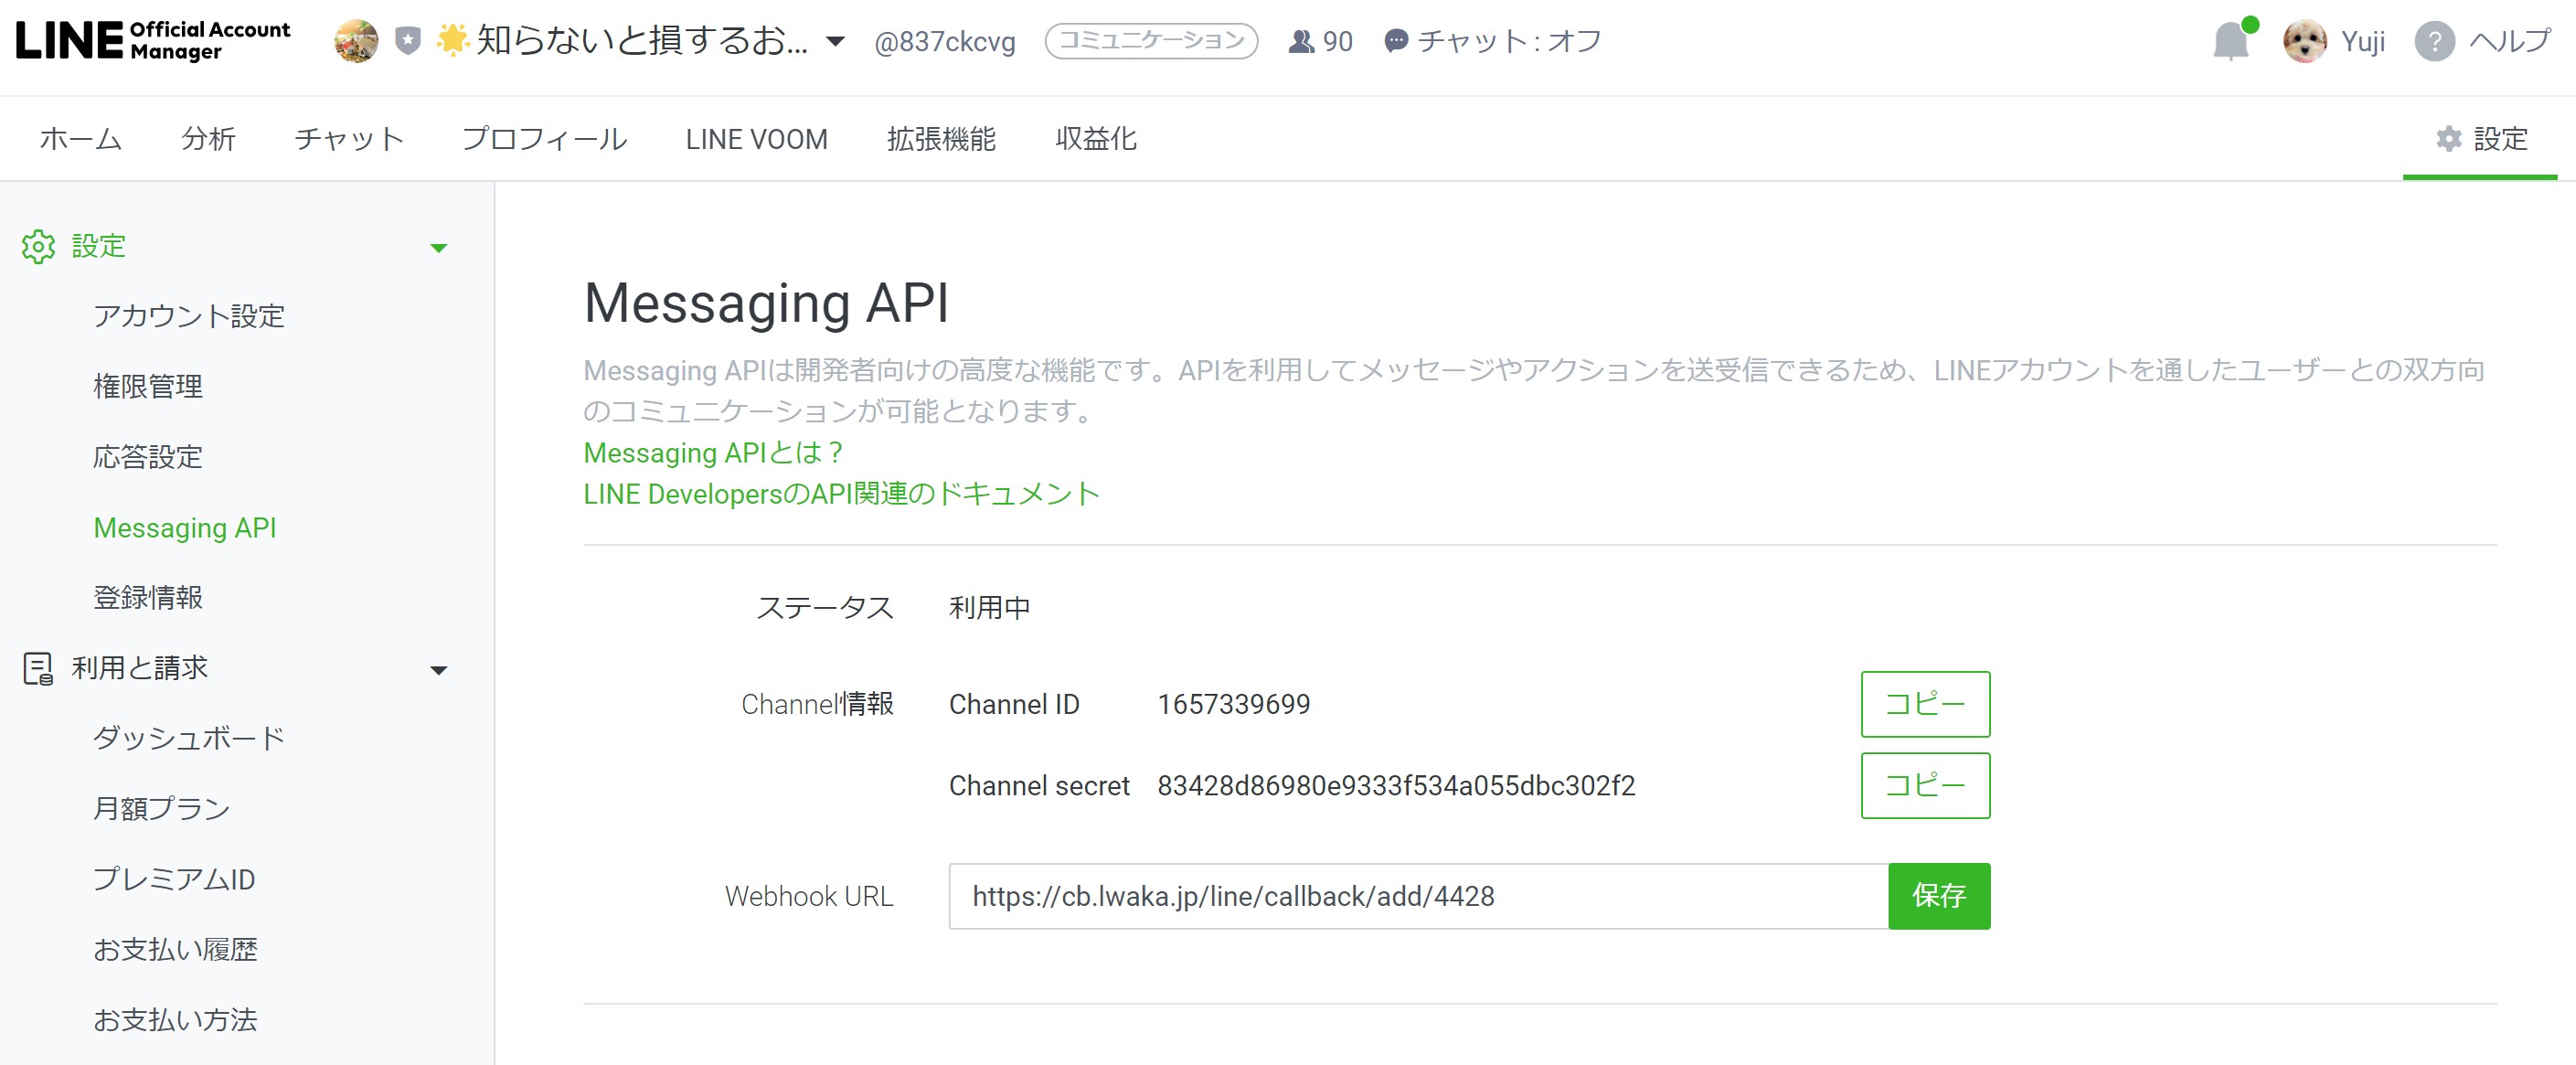Click the @837ckcvg account ID
This screenshot has height=1065, width=2576.
point(944,41)
